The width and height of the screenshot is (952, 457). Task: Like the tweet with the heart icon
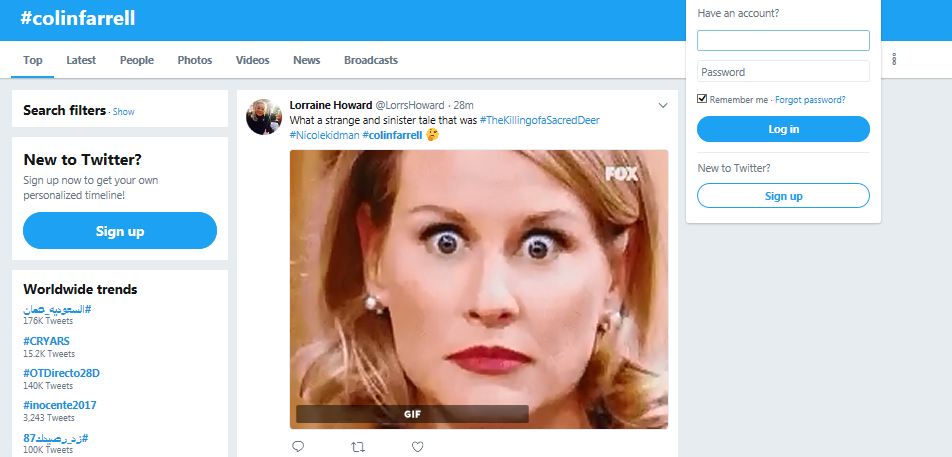tap(417, 447)
